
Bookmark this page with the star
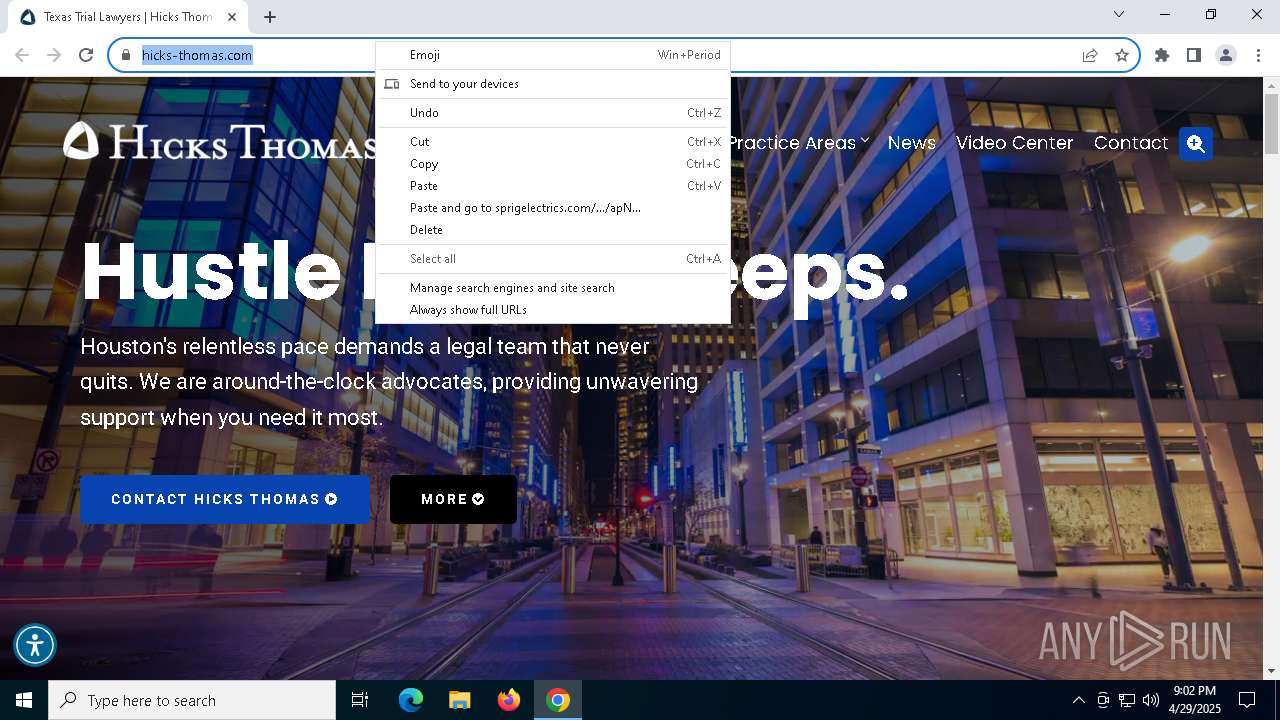(x=1122, y=55)
